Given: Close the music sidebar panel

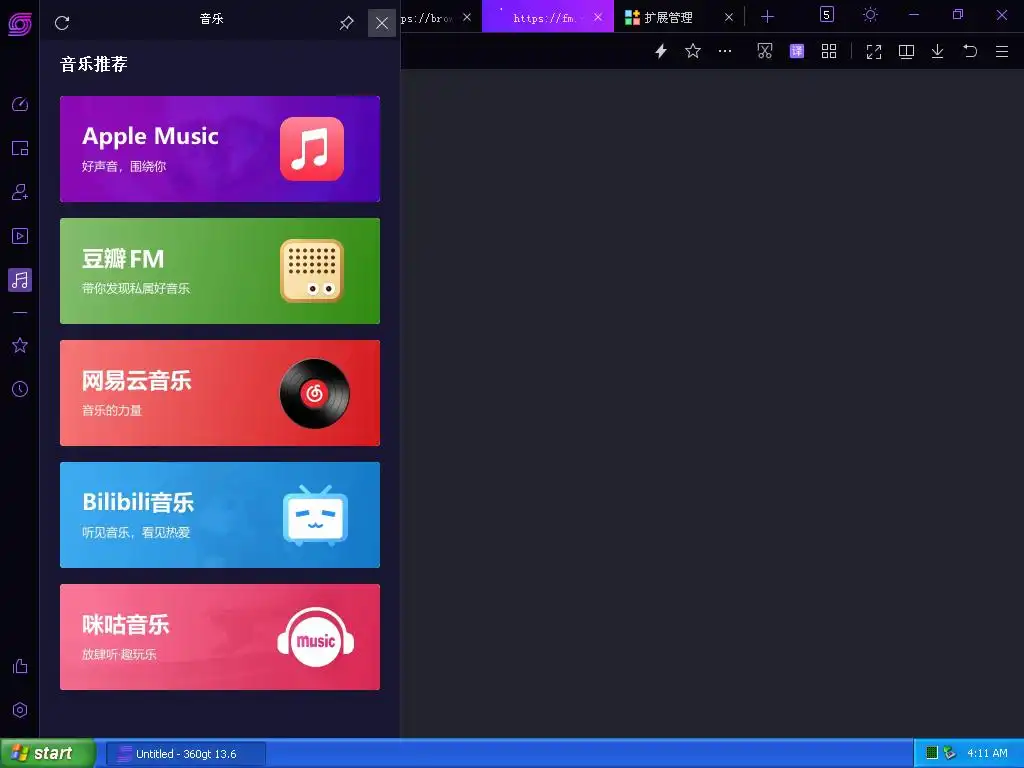Looking at the screenshot, I should coord(382,24).
